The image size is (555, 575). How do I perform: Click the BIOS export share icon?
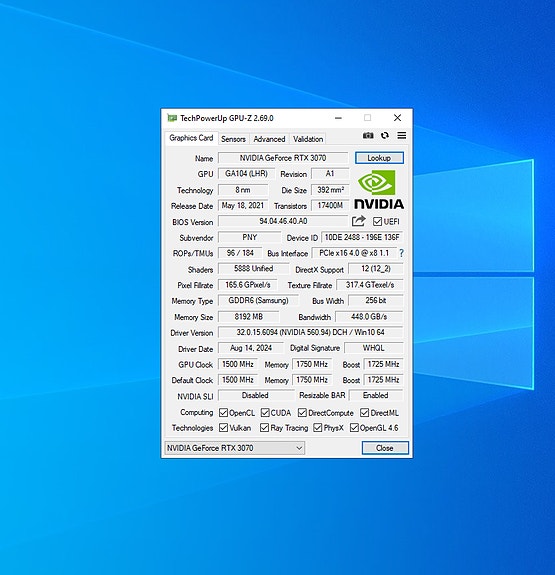[x=358, y=221]
